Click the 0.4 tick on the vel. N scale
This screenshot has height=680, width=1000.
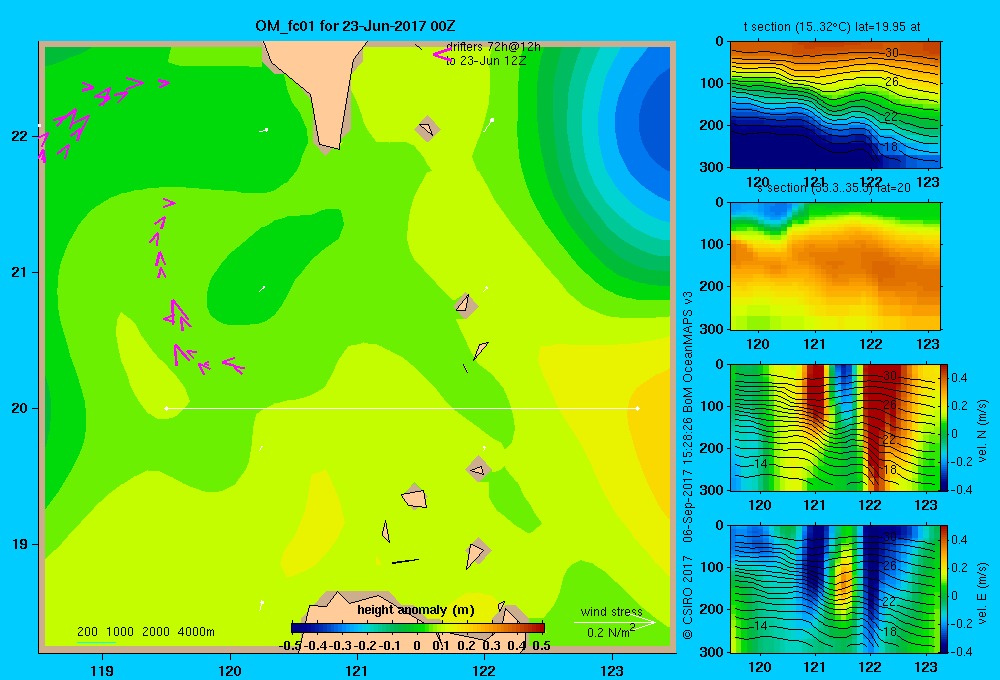click(959, 378)
